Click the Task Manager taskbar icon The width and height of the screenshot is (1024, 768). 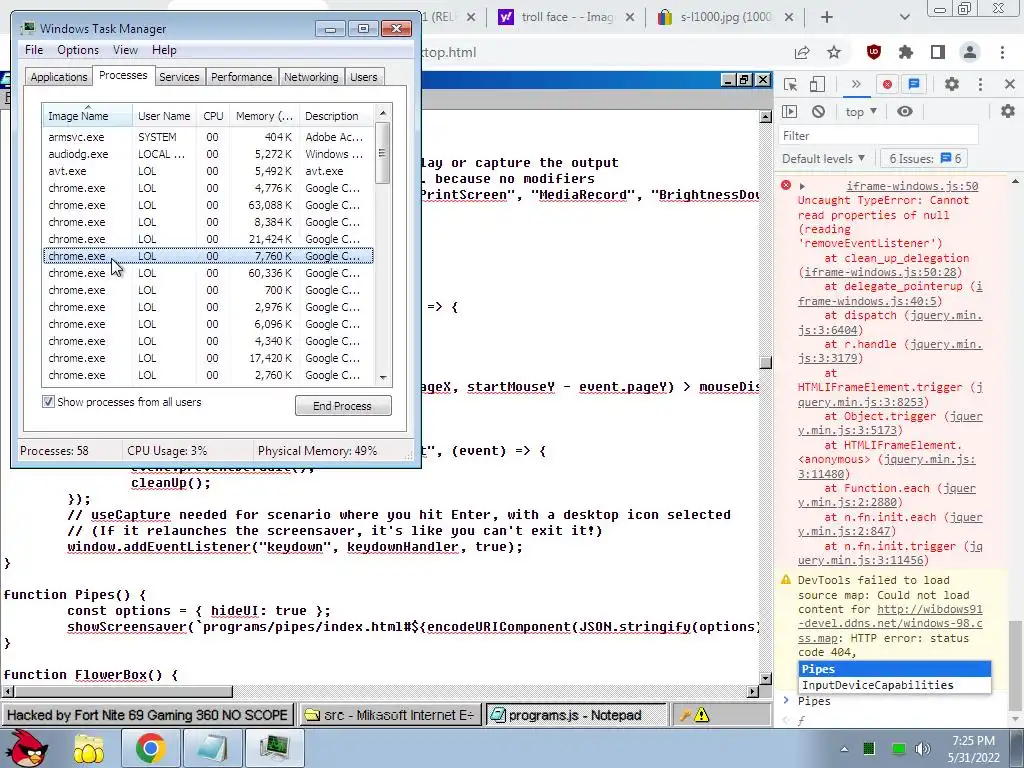click(x=274, y=748)
